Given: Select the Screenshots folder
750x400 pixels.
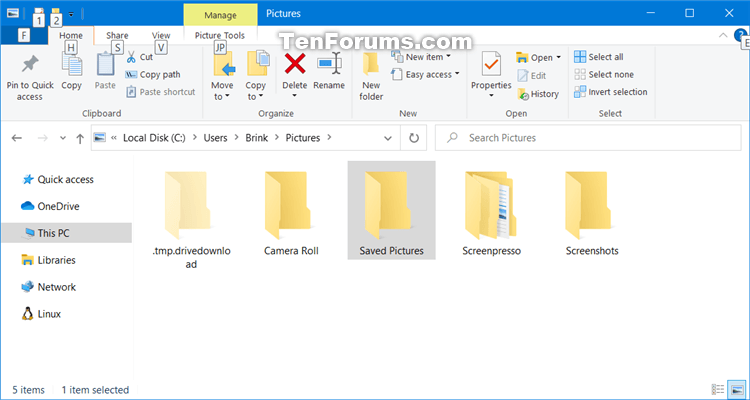Looking at the screenshot, I should [592, 211].
